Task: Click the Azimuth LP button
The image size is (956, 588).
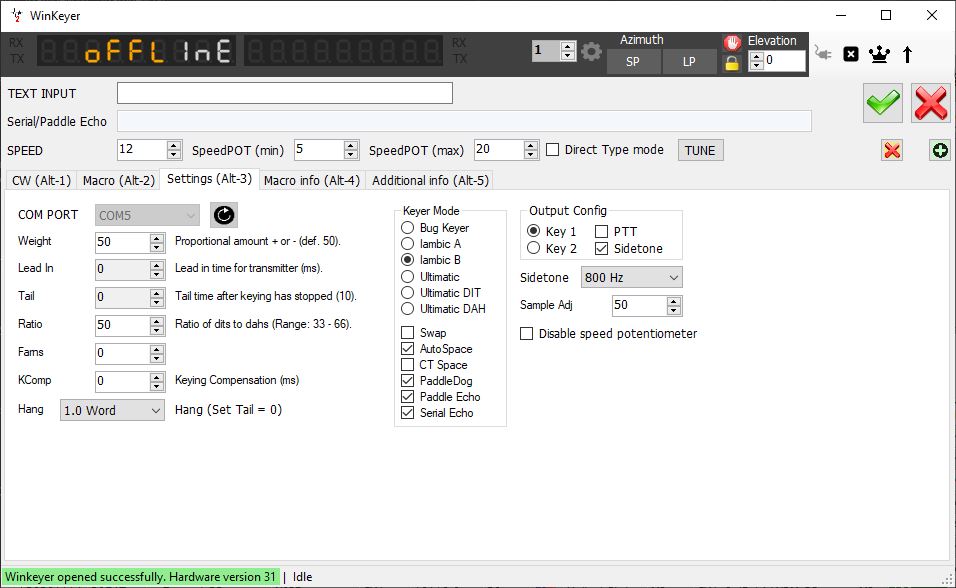Action: (689, 62)
